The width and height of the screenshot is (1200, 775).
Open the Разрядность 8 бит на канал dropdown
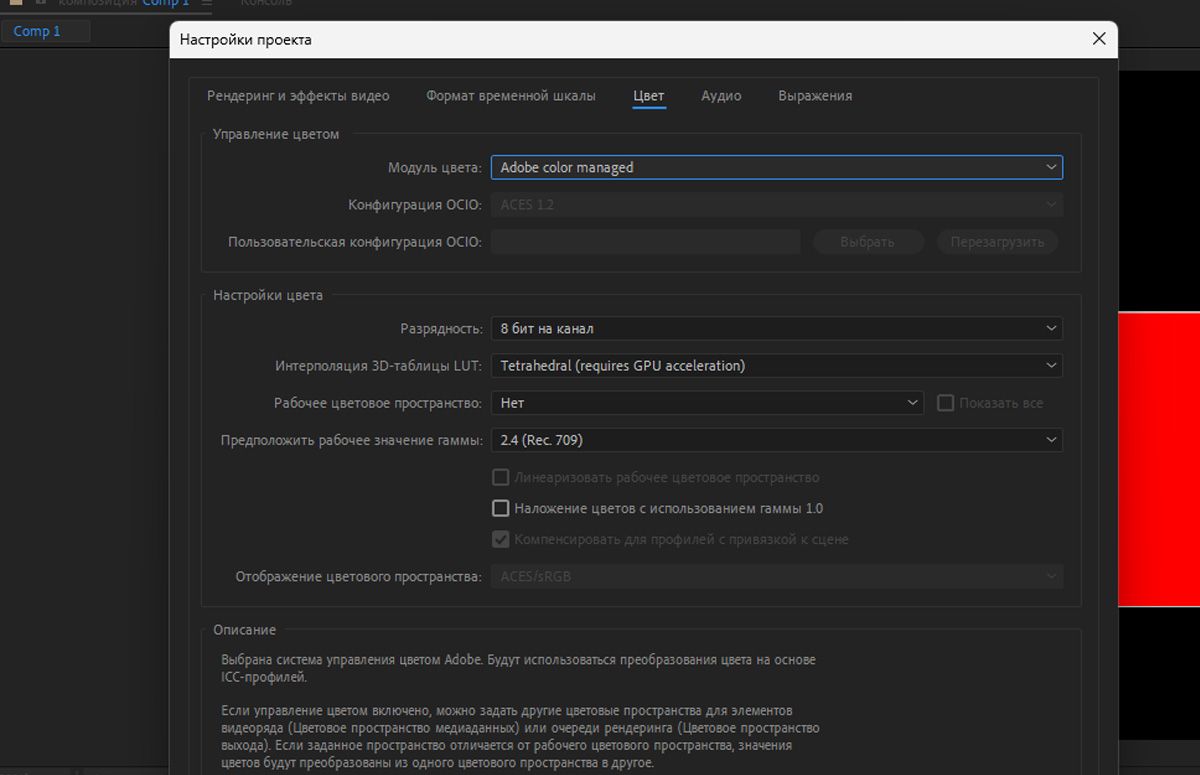click(x=777, y=328)
